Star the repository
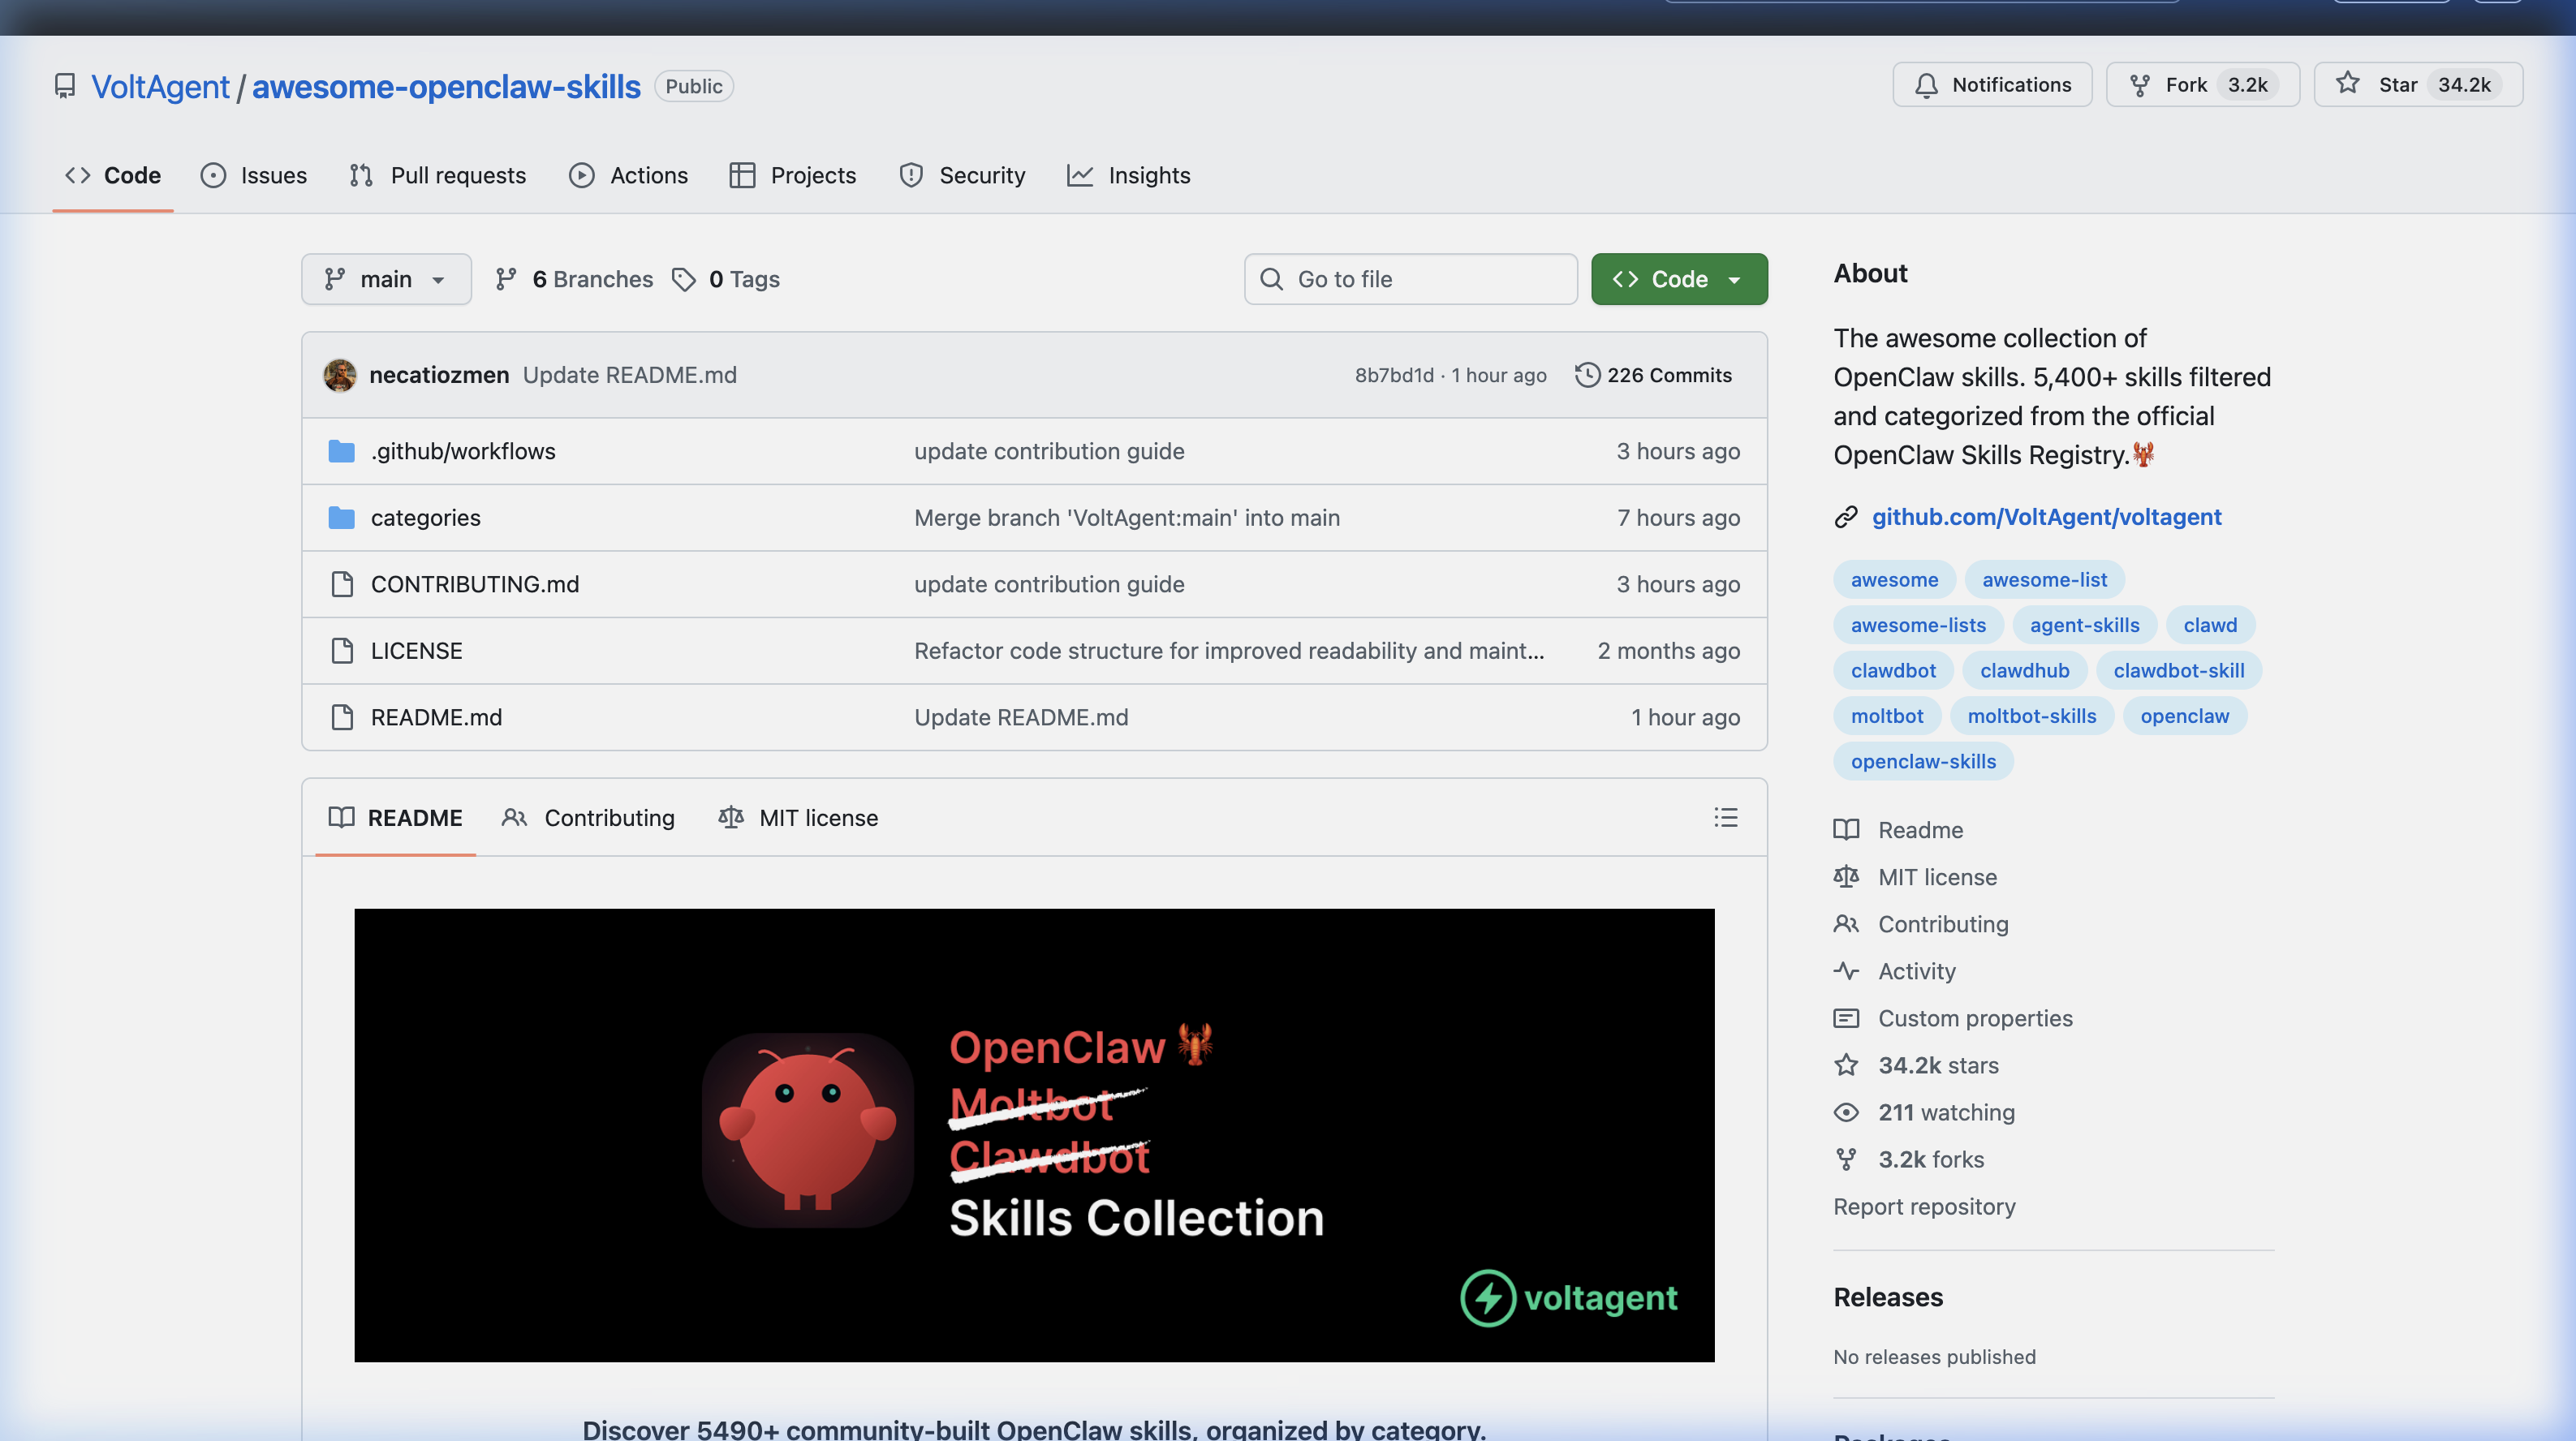 coord(2417,85)
